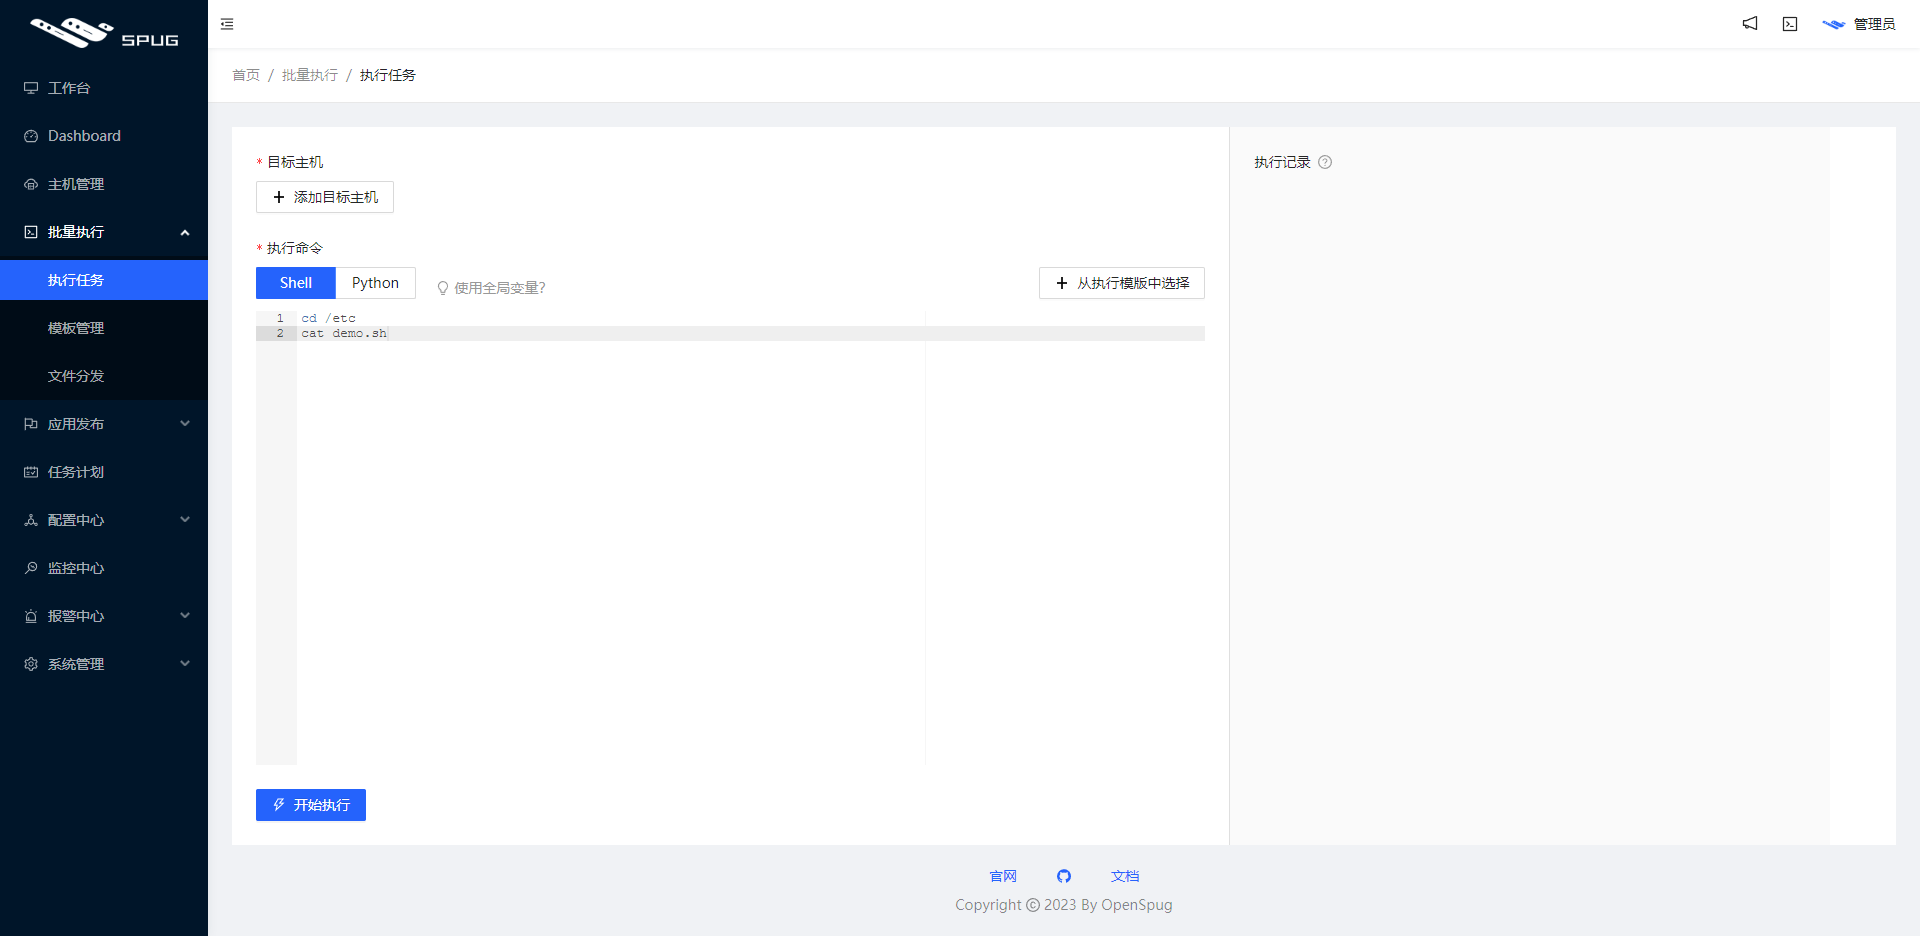The image size is (1920, 936).
Task: Open the 官网 footer link
Action: pyautogui.click(x=1003, y=876)
